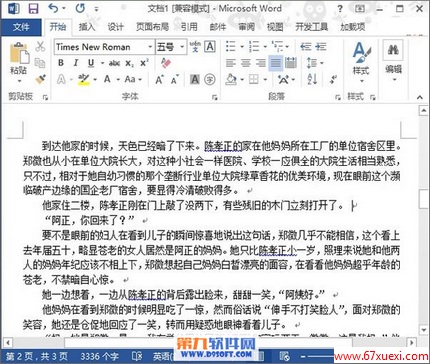Open paragraph shading paint bucket
This screenshot has width=430, height=364.
click(231, 79)
